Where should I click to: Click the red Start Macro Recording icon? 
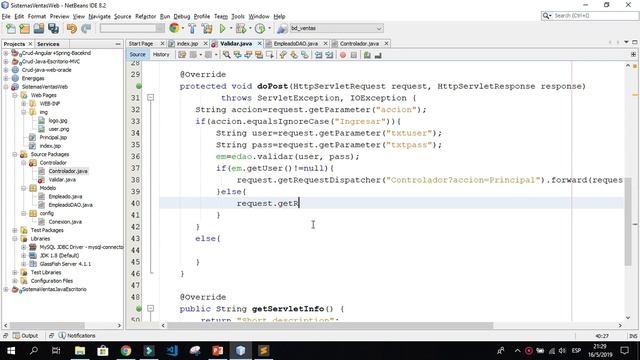point(343,55)
